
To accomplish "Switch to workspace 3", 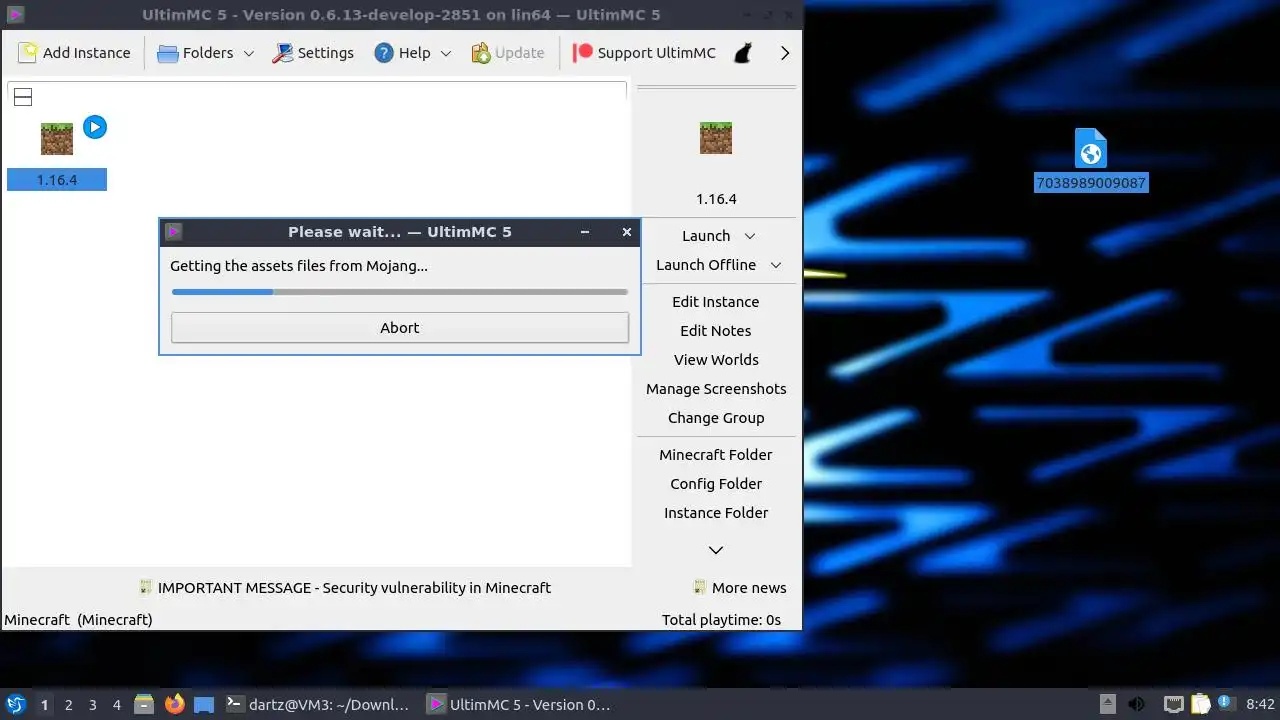I will (92, 705).
